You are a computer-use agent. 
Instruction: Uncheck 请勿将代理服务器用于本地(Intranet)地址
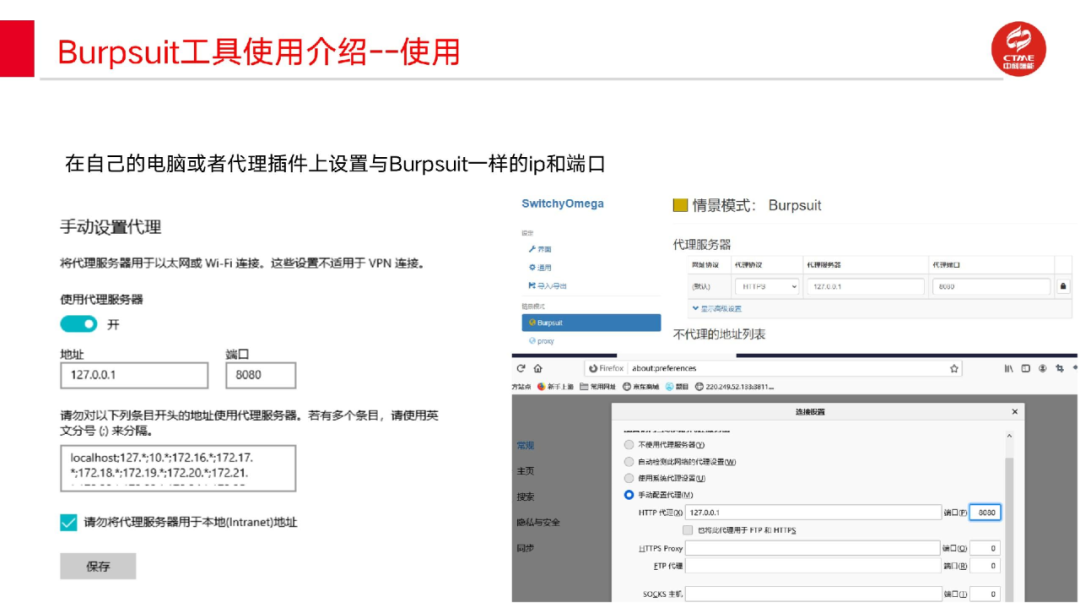pyautogui.click(x=68, y=523)
